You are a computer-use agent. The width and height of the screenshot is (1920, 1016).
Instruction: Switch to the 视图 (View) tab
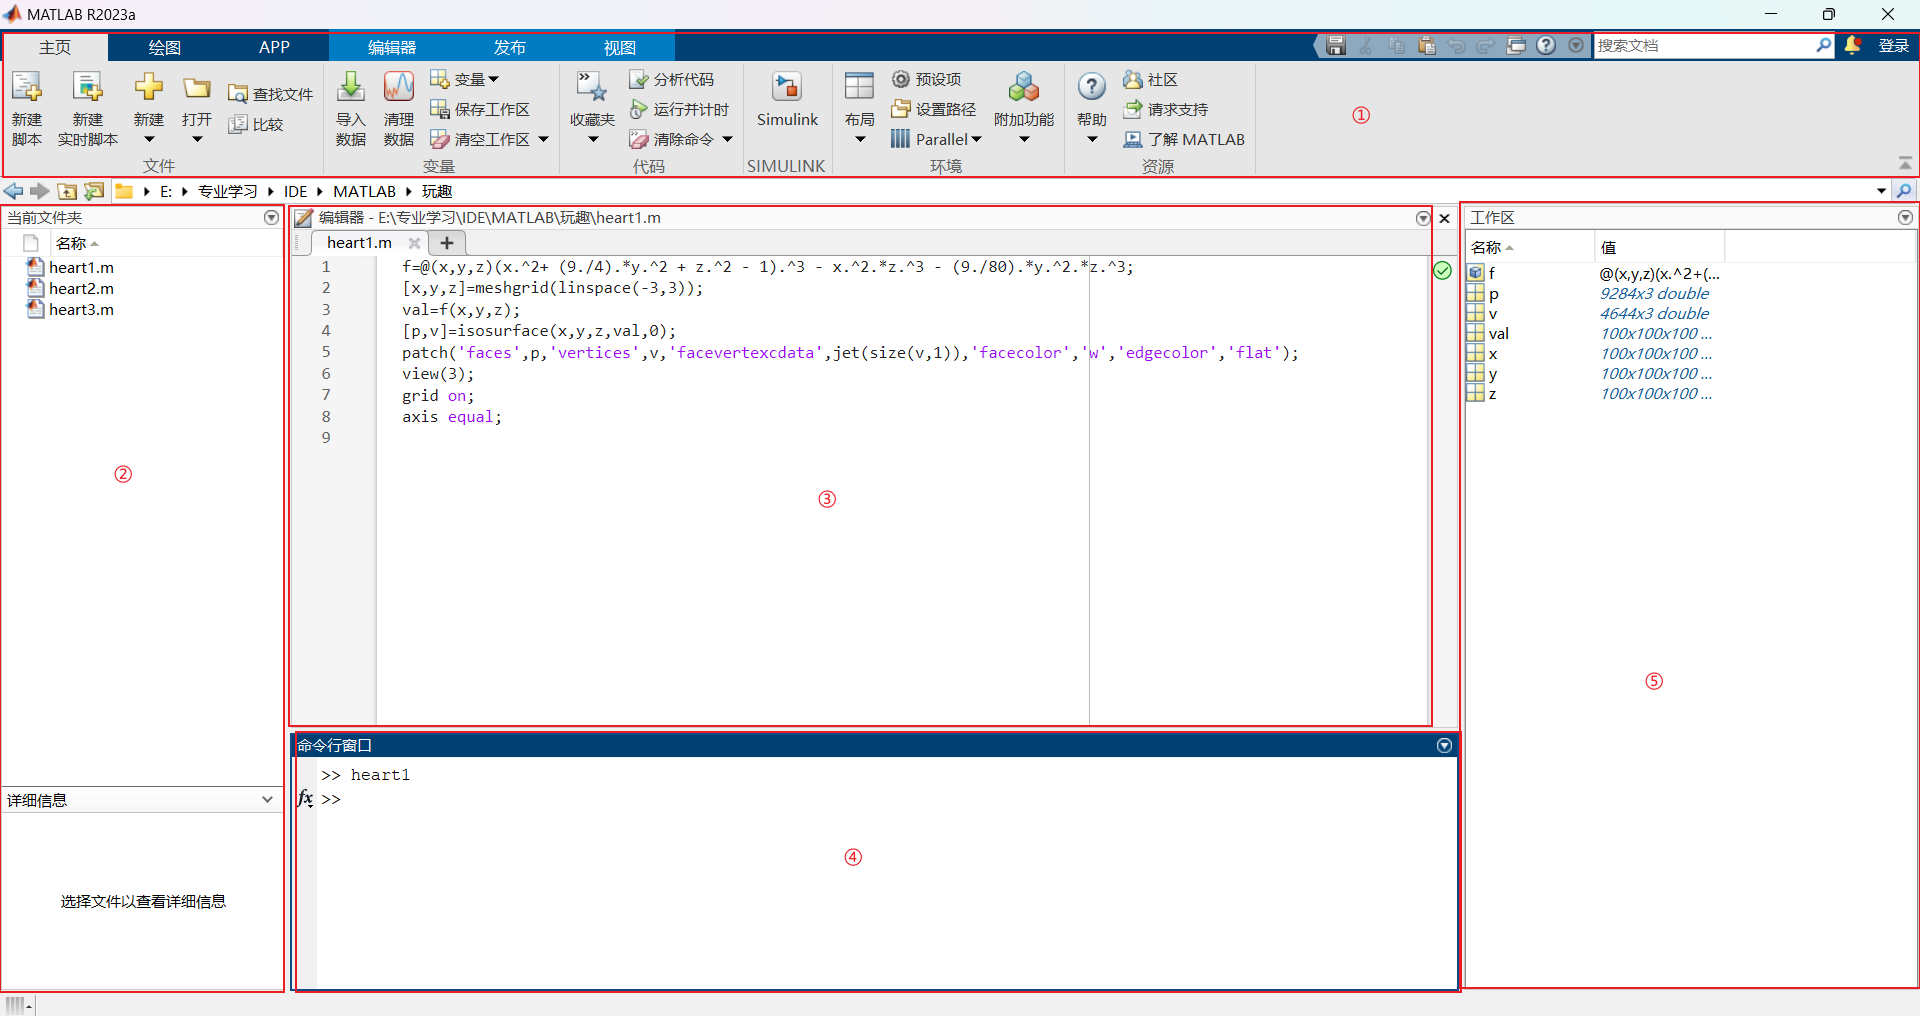click(619, 47)
